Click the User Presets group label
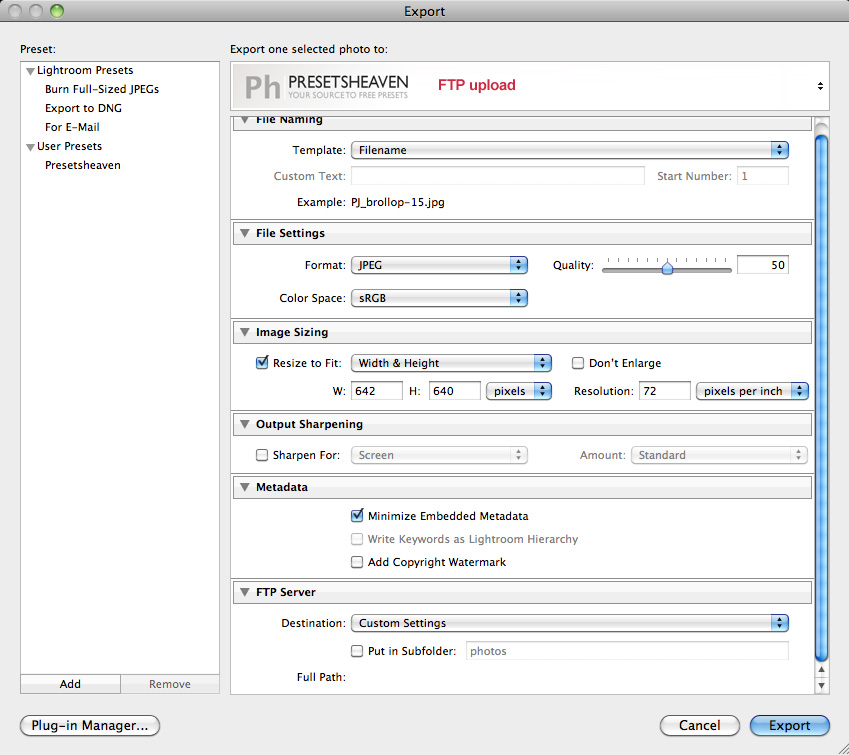 tap(69, 146)
